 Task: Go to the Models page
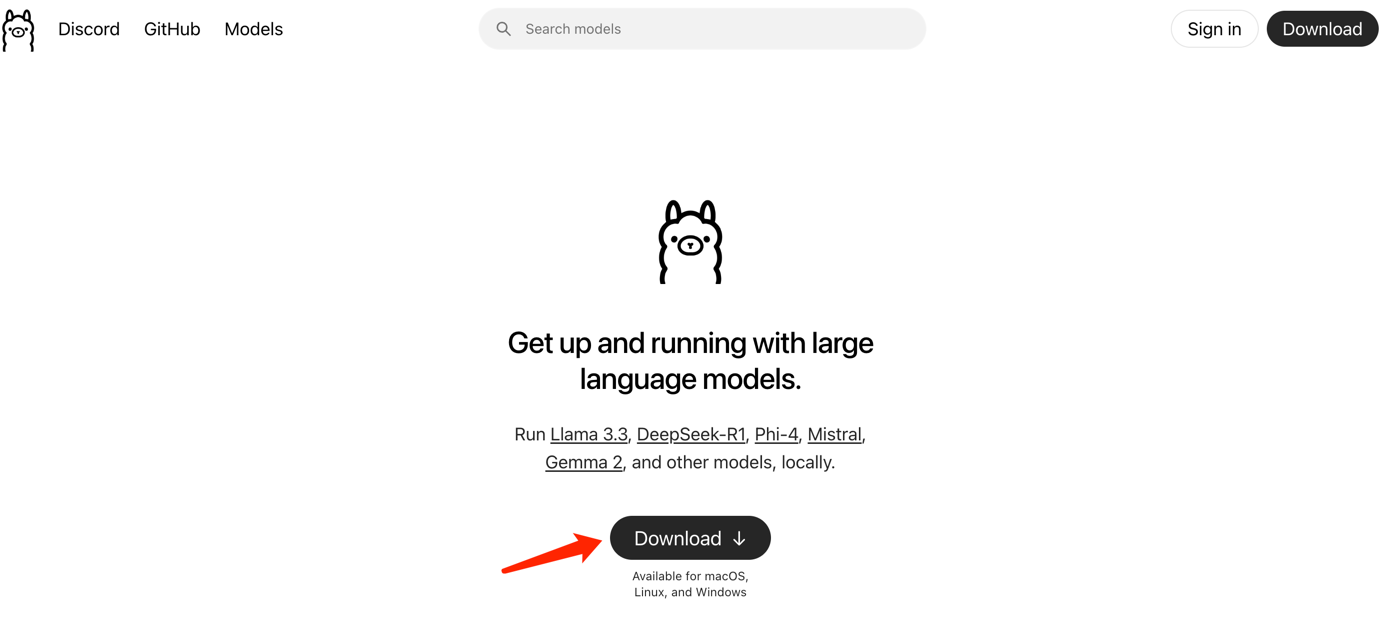(253, 29)
